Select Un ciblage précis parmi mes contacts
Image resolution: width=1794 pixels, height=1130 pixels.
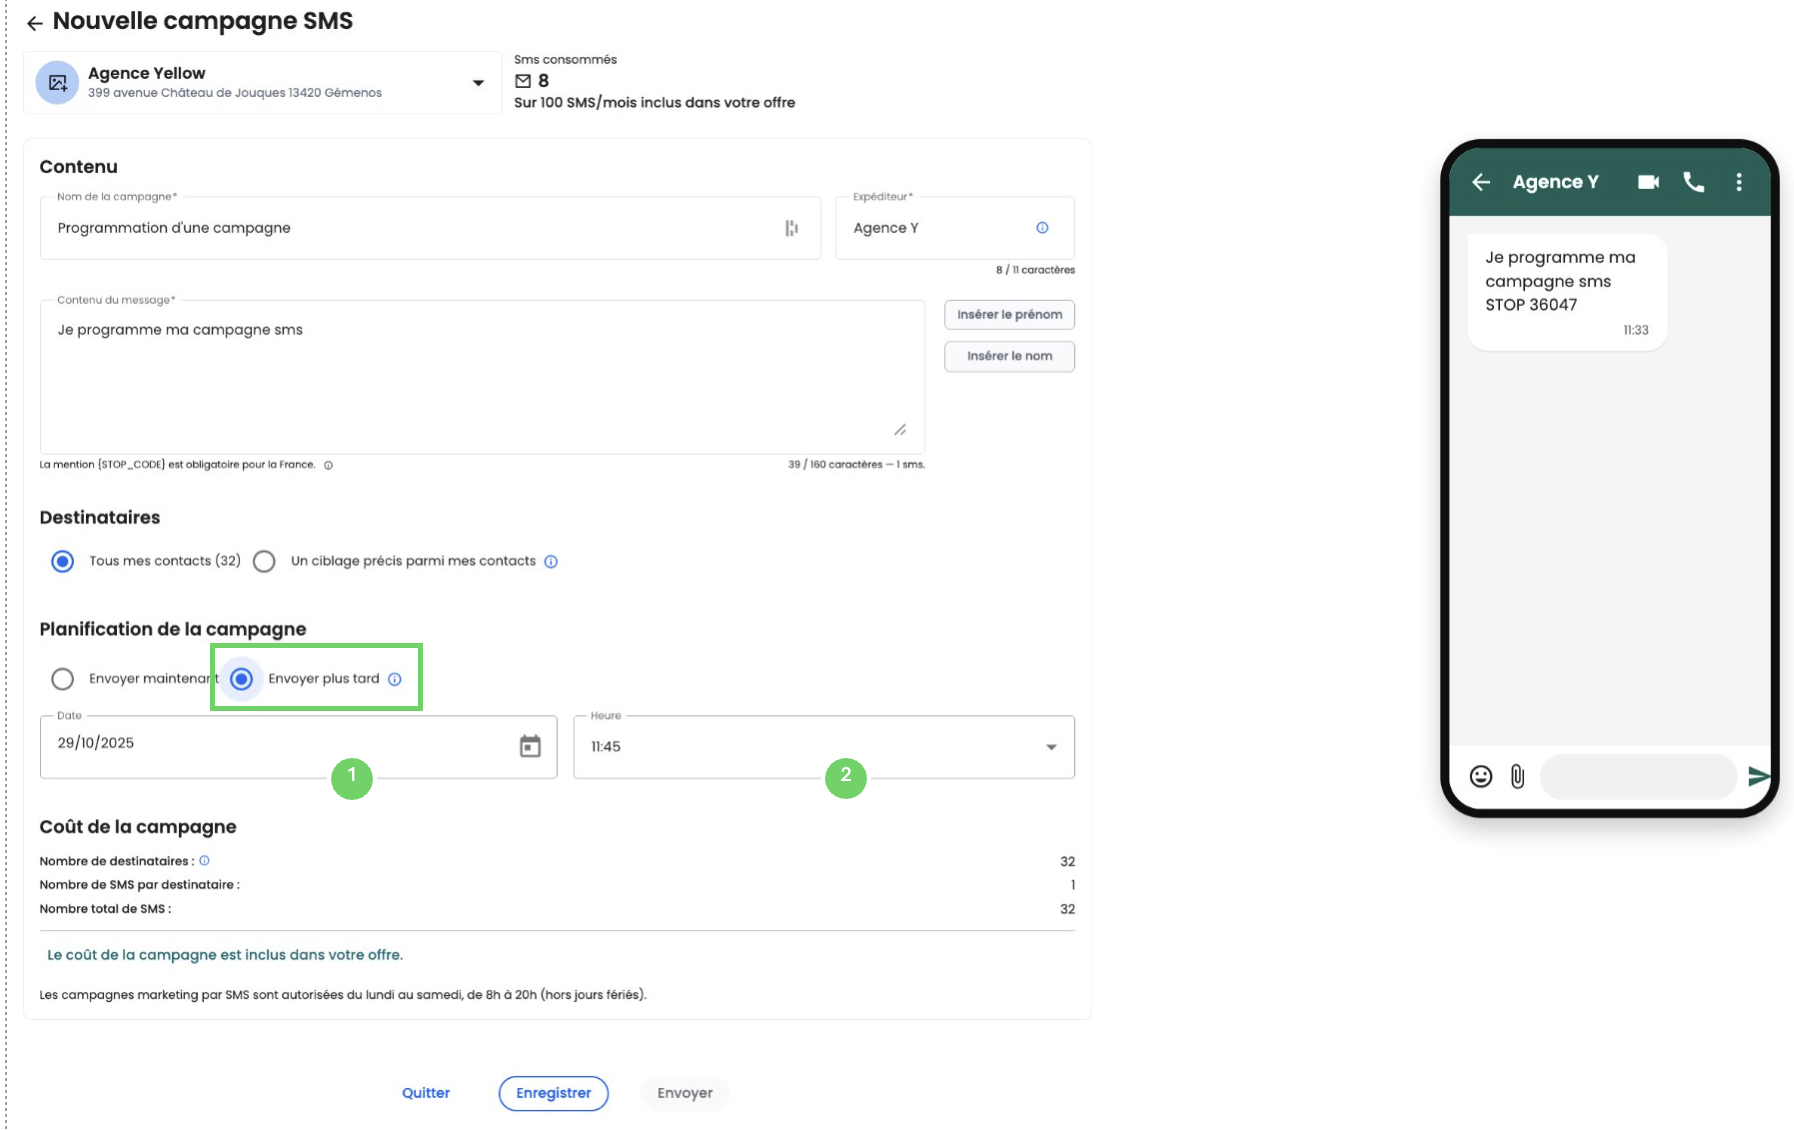[264, 561]
